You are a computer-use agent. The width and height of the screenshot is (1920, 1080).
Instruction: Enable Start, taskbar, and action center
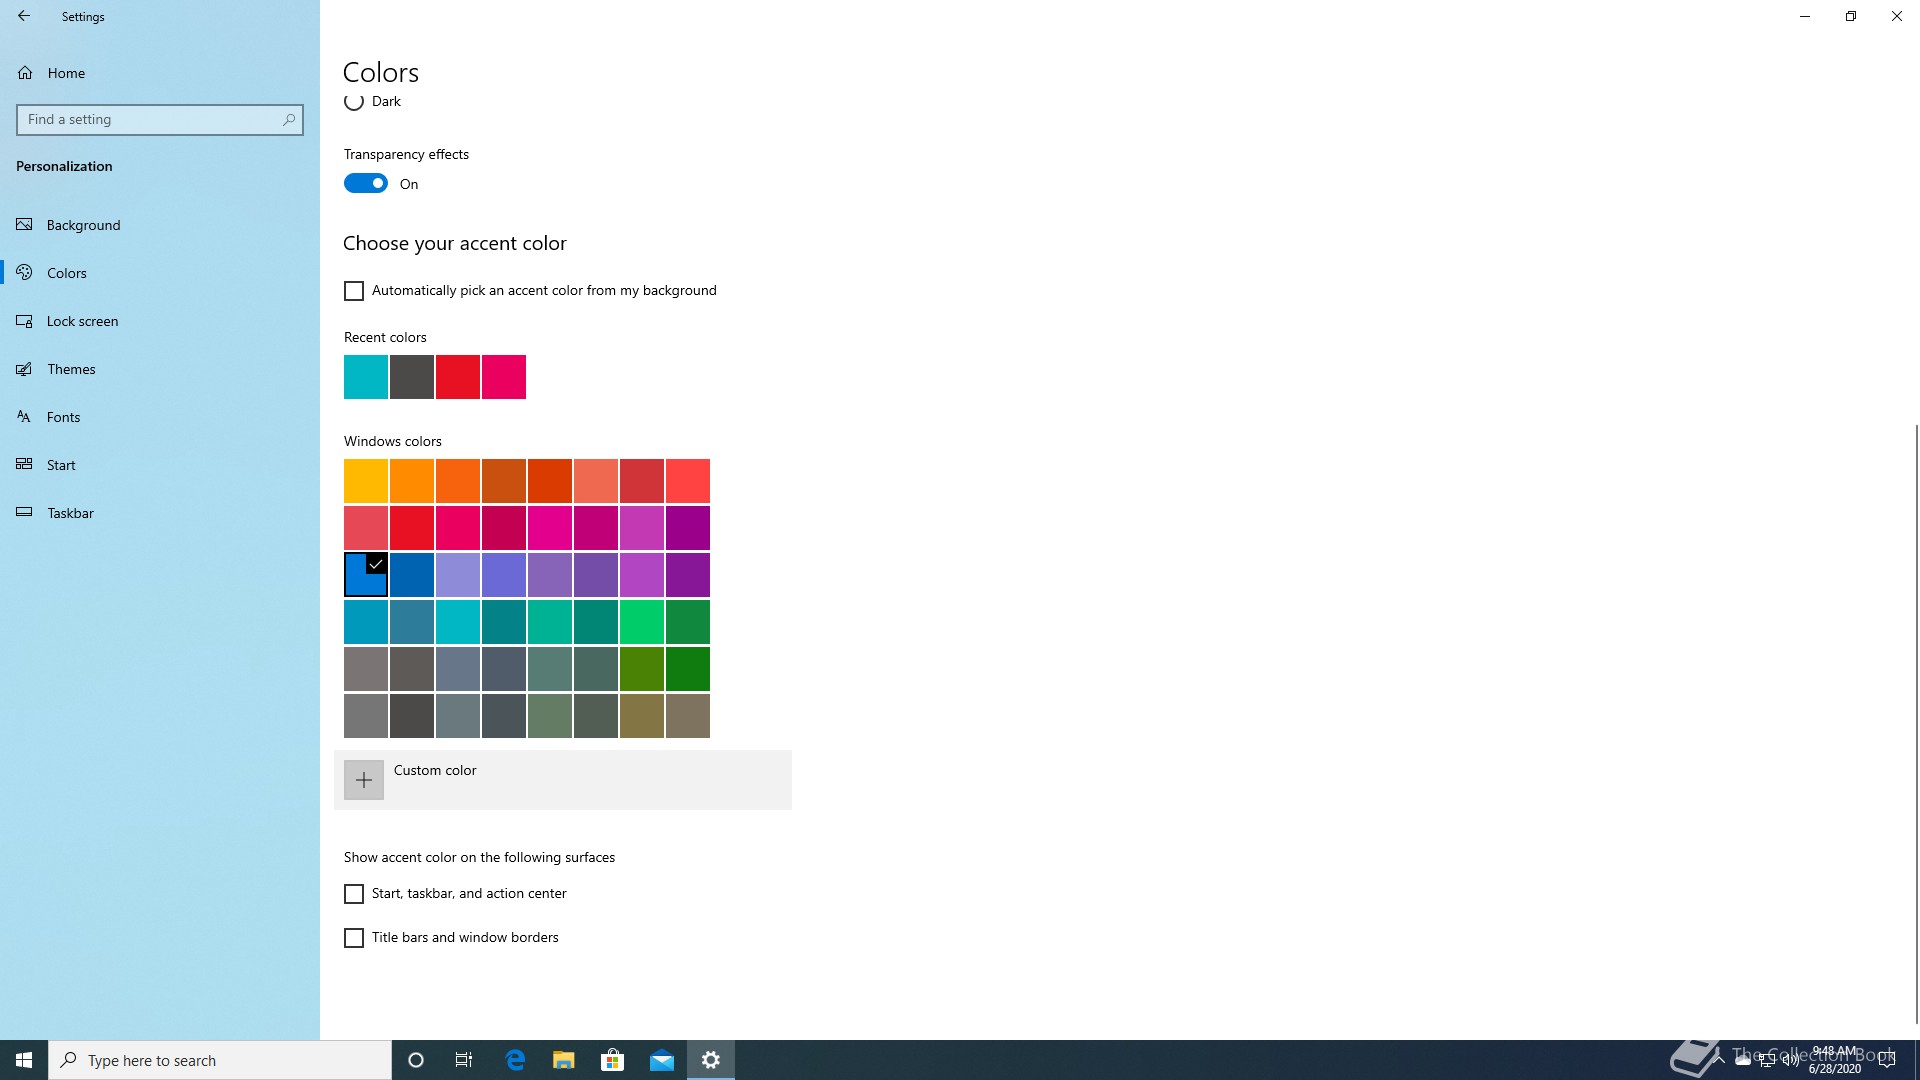coord(354,894)
